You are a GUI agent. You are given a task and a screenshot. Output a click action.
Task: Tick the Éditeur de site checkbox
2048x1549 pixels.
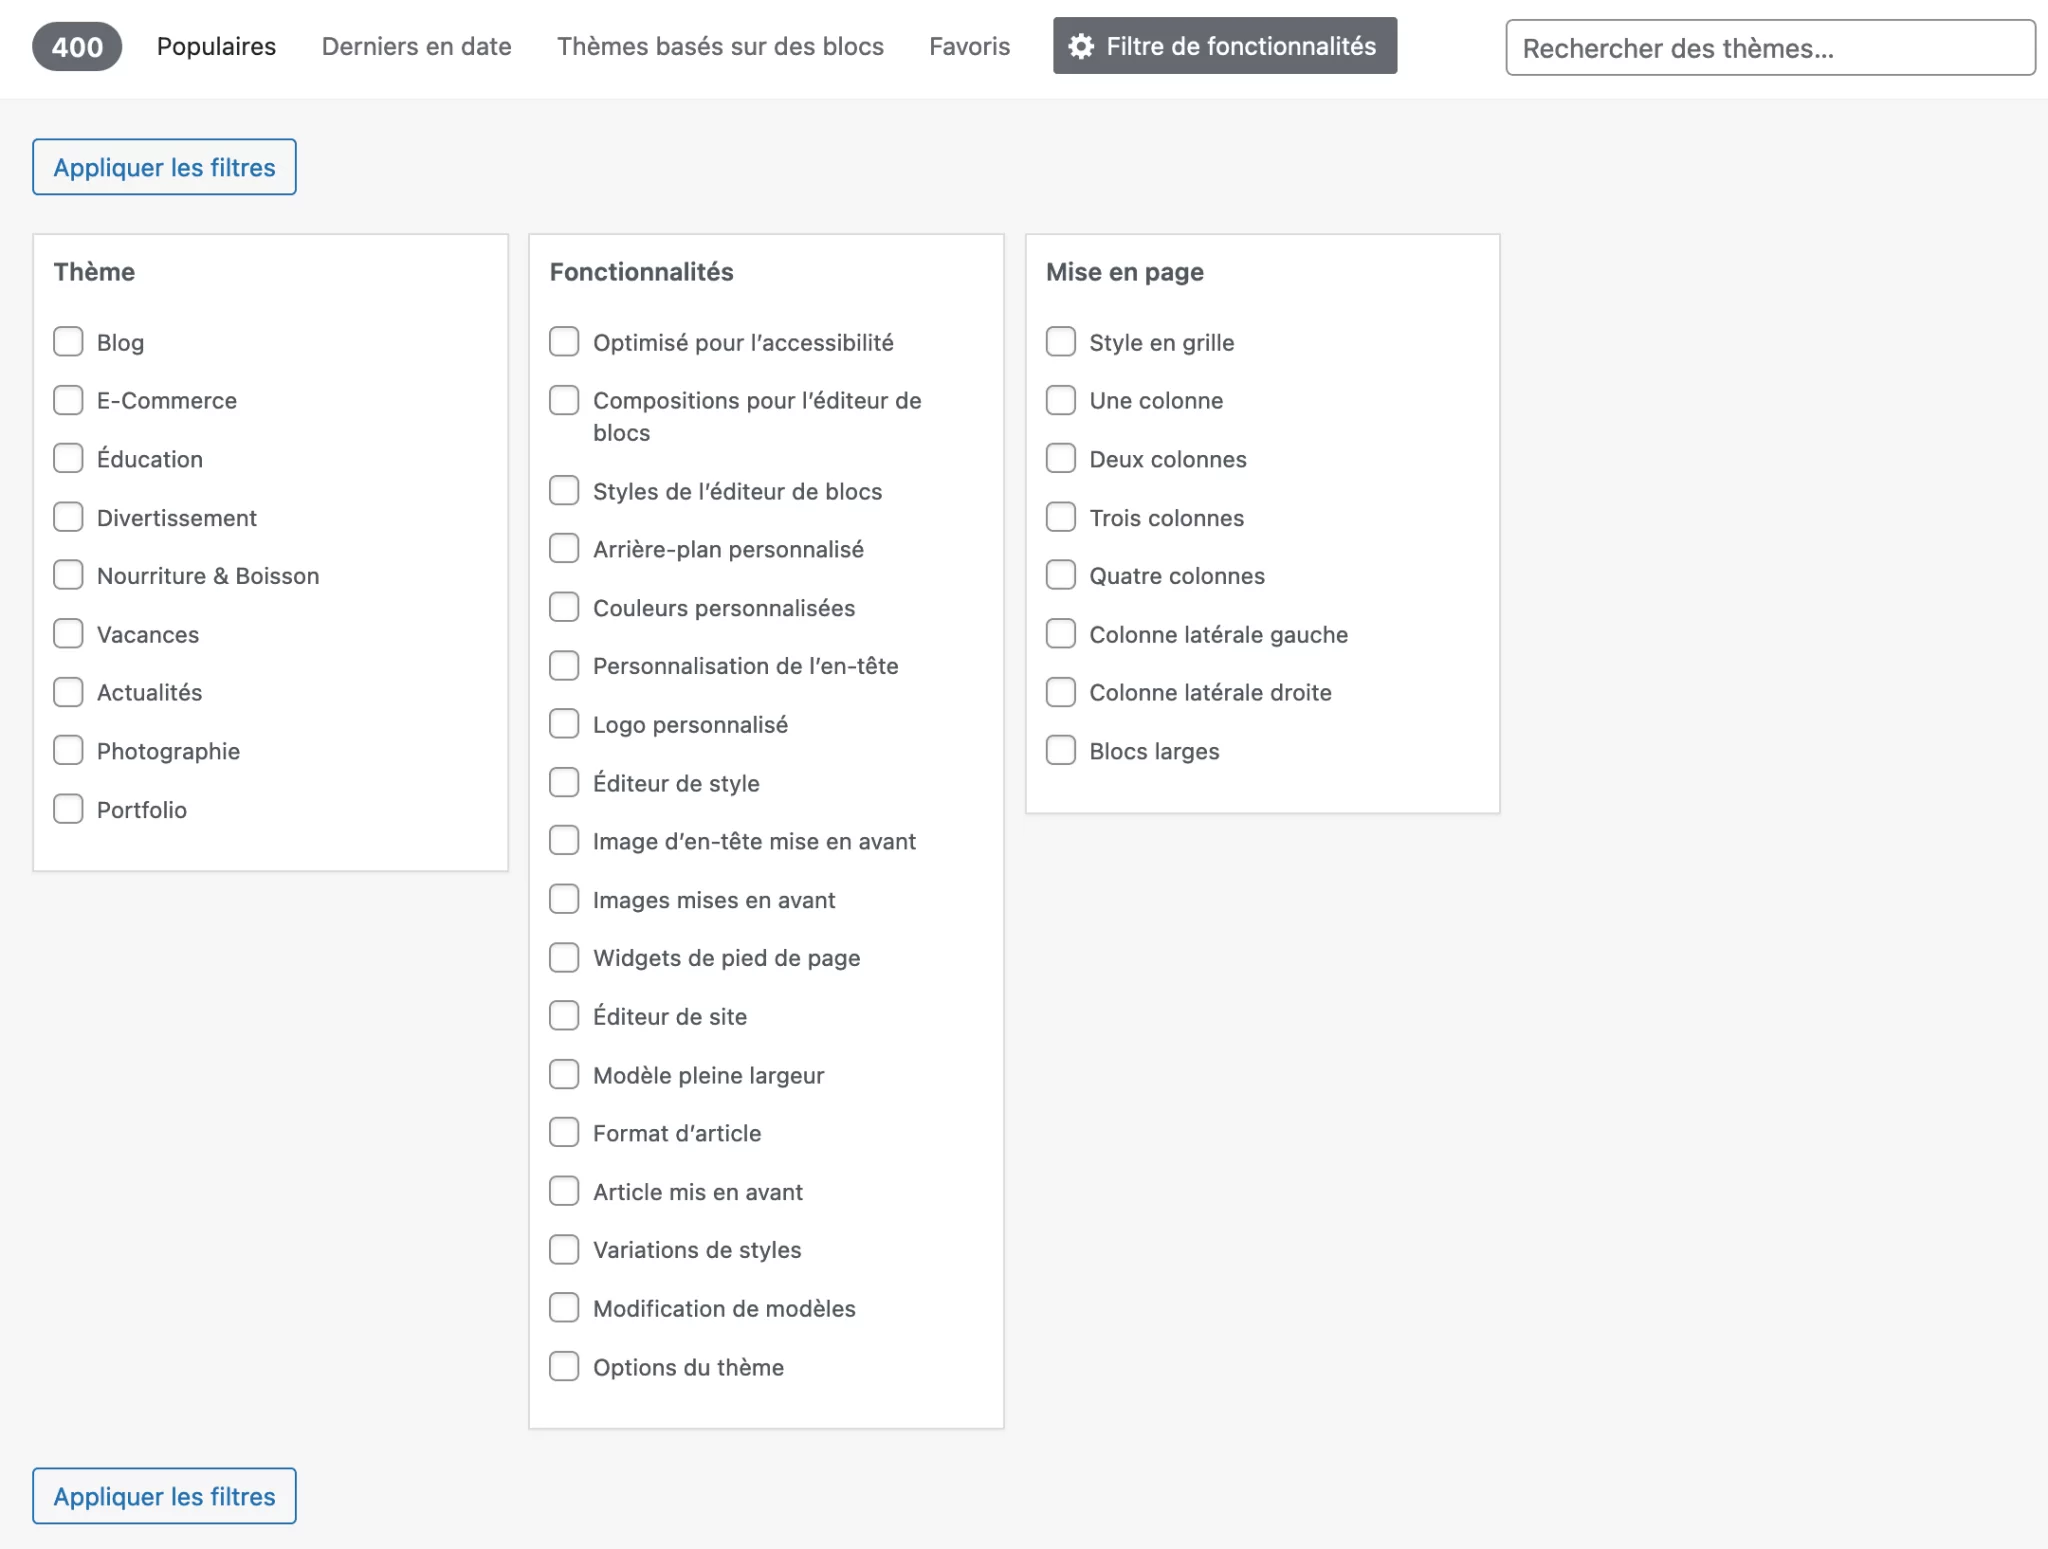tap(564, 1016)
